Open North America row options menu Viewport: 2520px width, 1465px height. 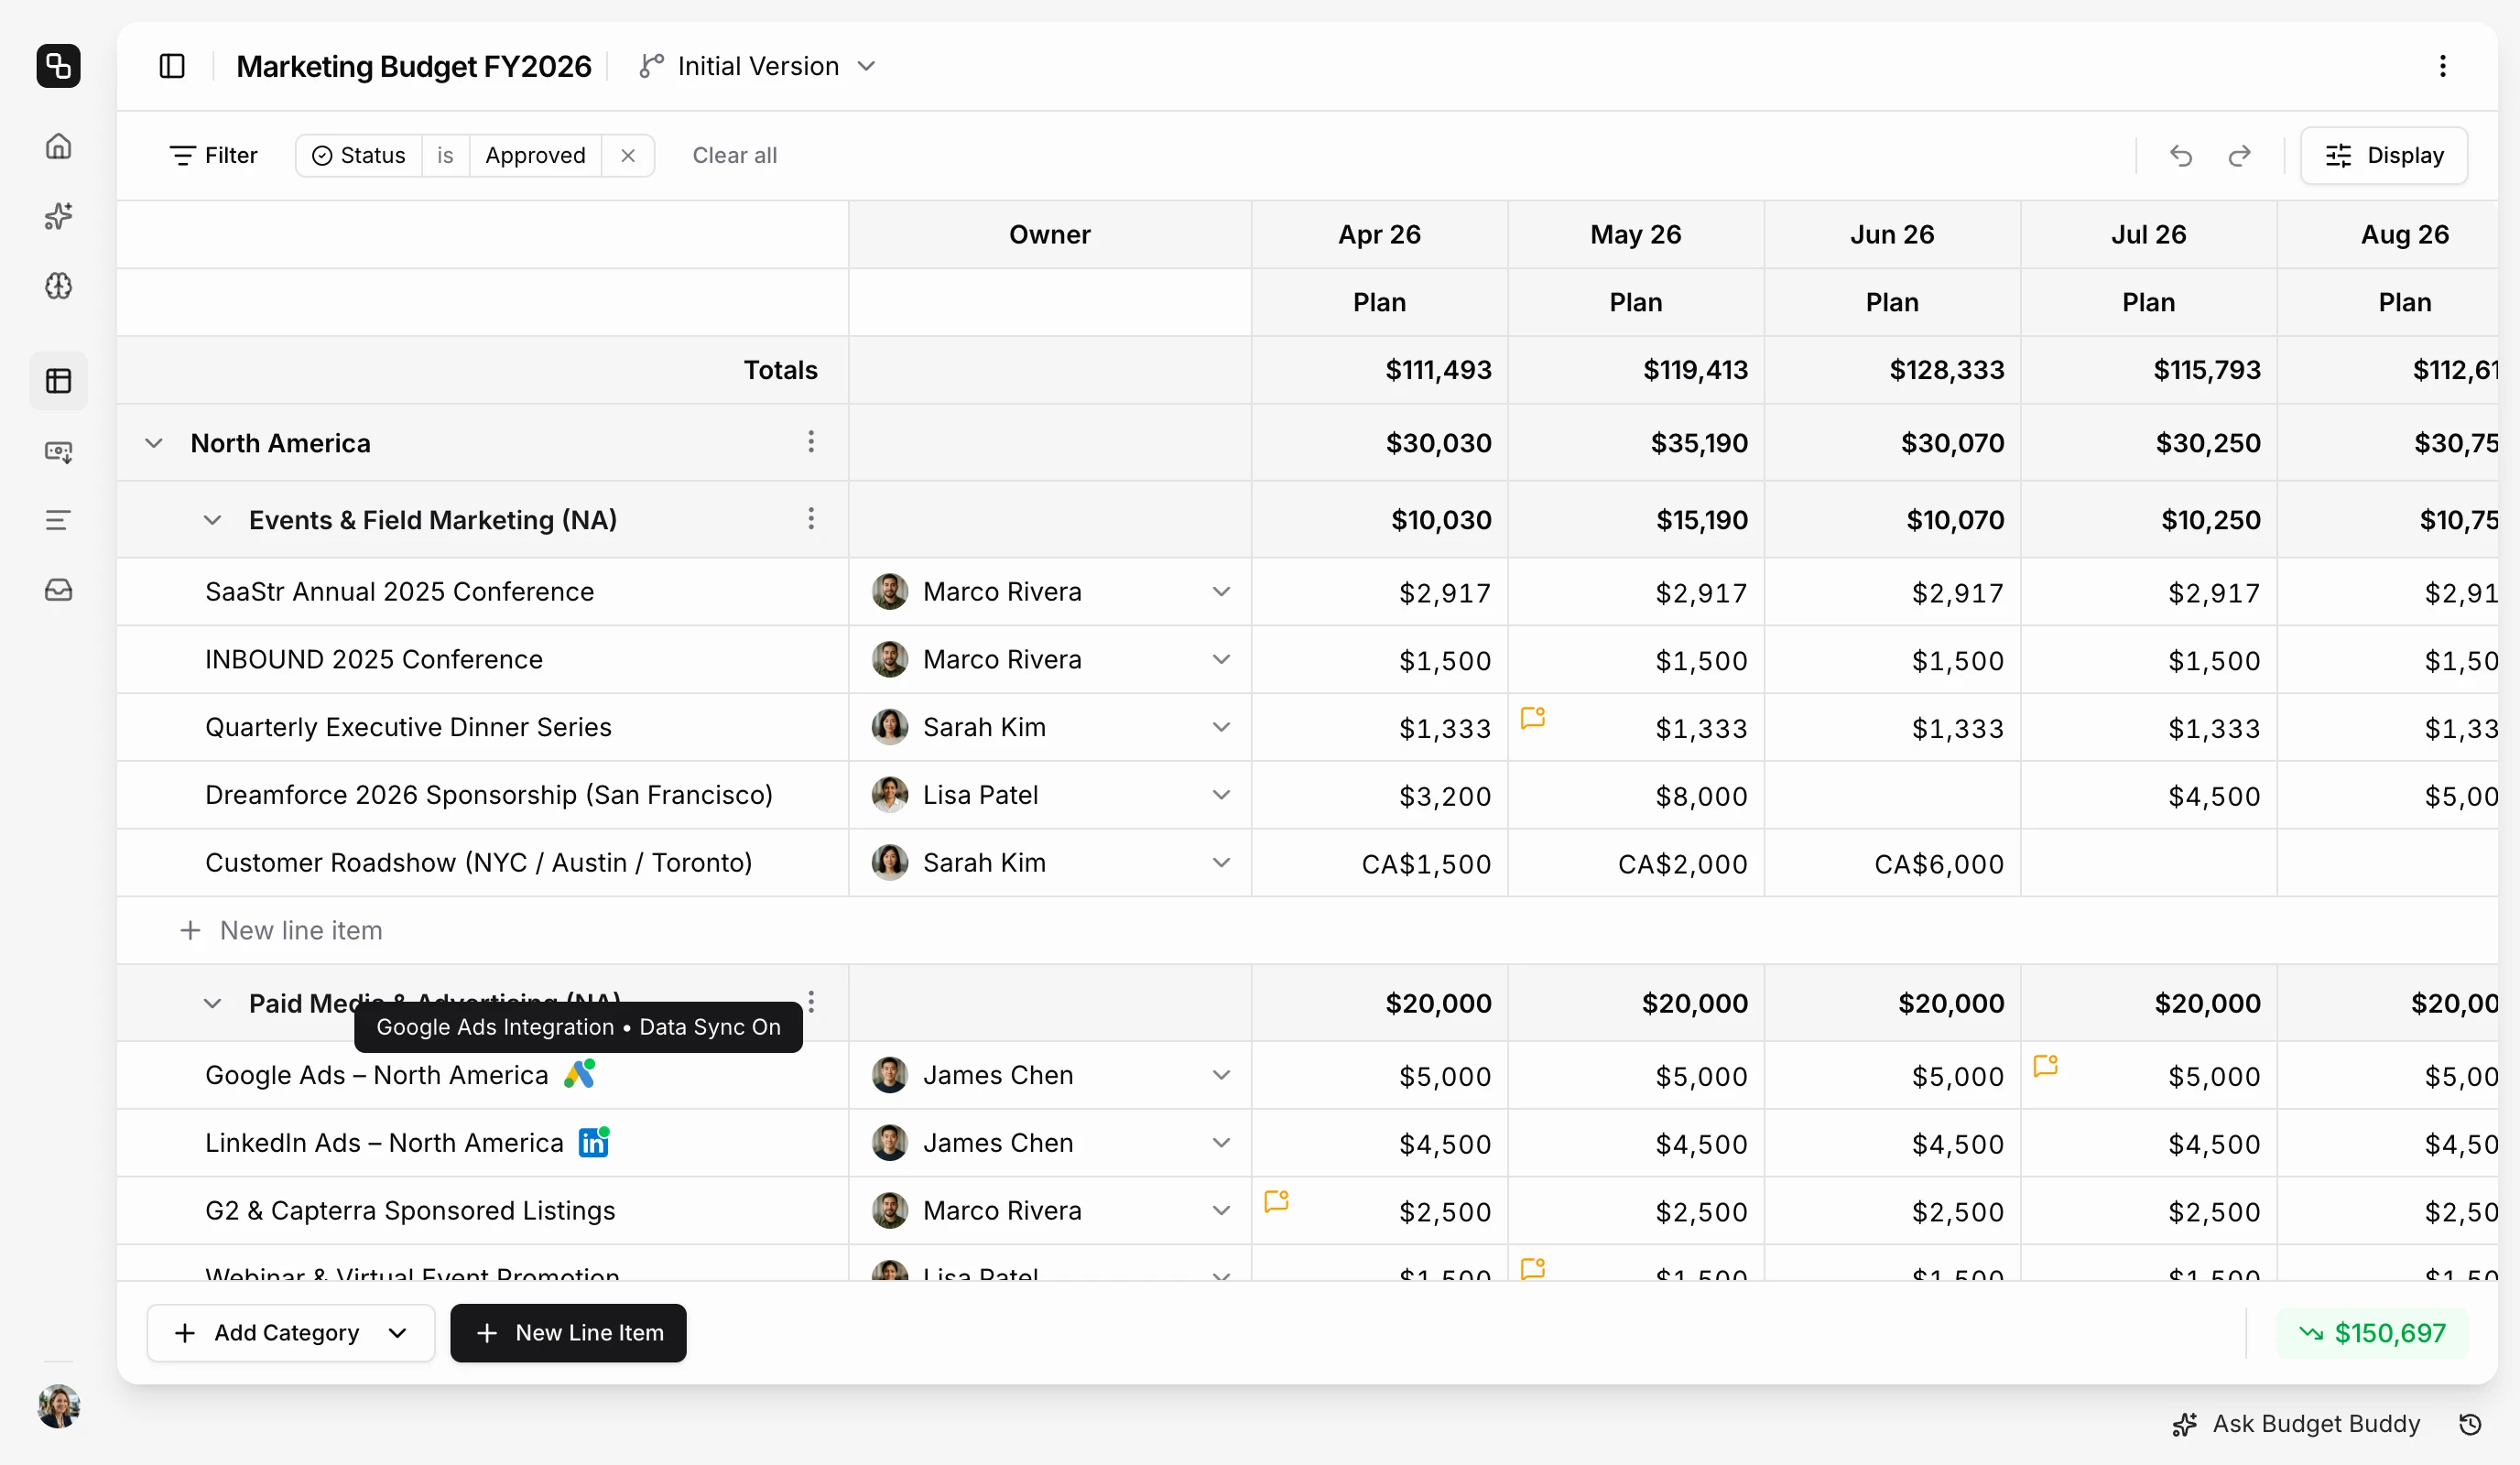pos(811,442)
